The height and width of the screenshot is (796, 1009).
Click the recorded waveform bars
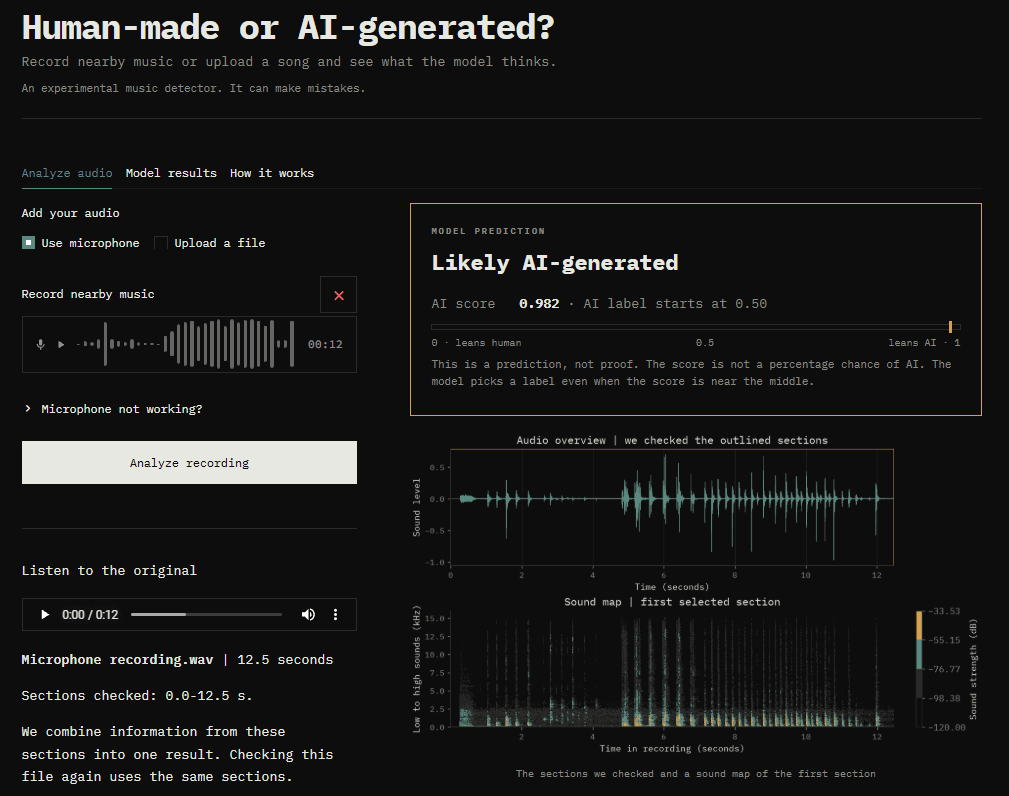pos(185,344)
